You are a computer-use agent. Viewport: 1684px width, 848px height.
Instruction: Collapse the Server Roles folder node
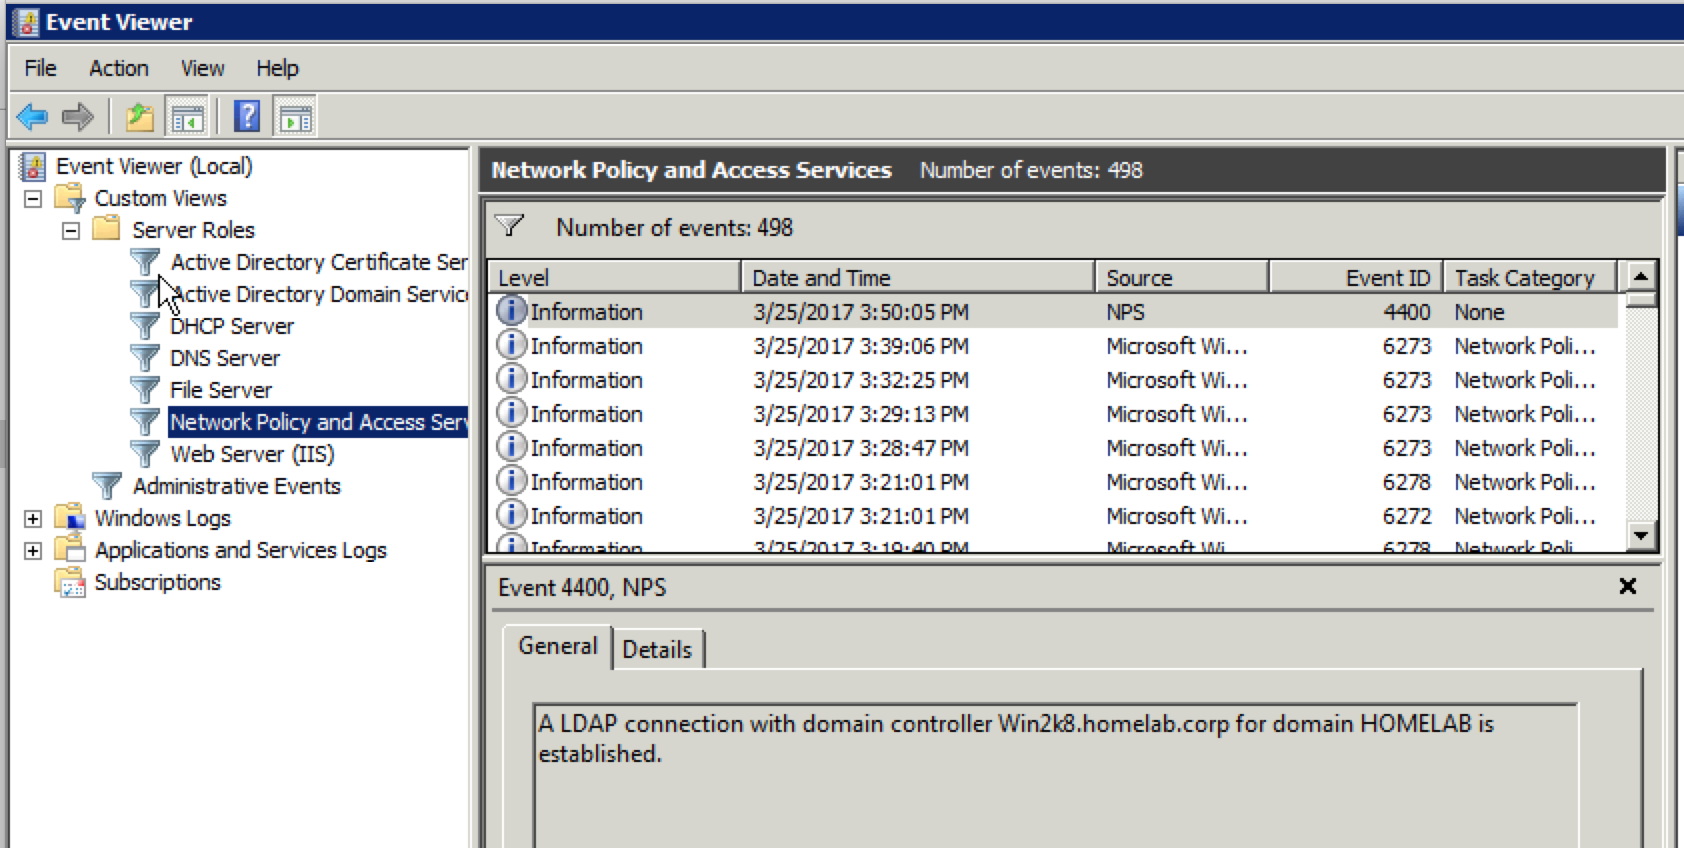click(x=71, y=230)
